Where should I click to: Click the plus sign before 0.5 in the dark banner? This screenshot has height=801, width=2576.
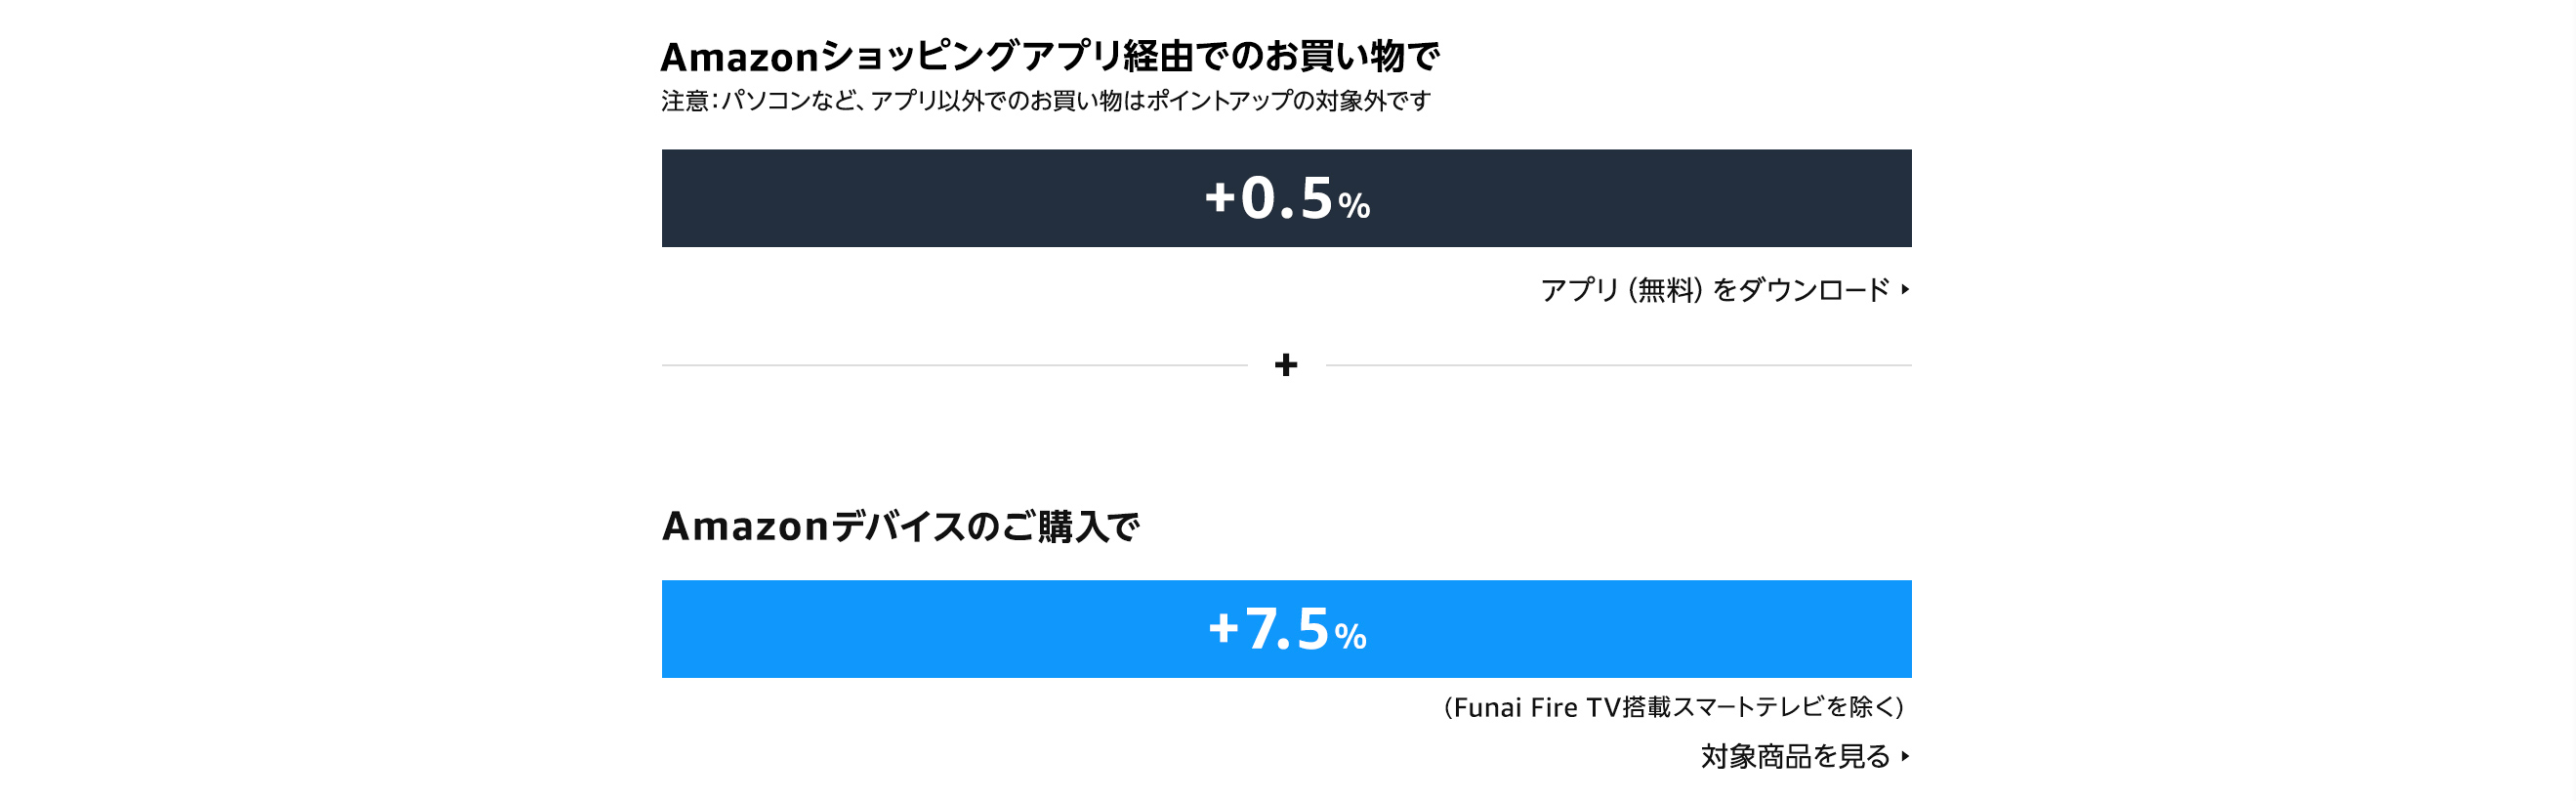click(x=1220, y=196)
